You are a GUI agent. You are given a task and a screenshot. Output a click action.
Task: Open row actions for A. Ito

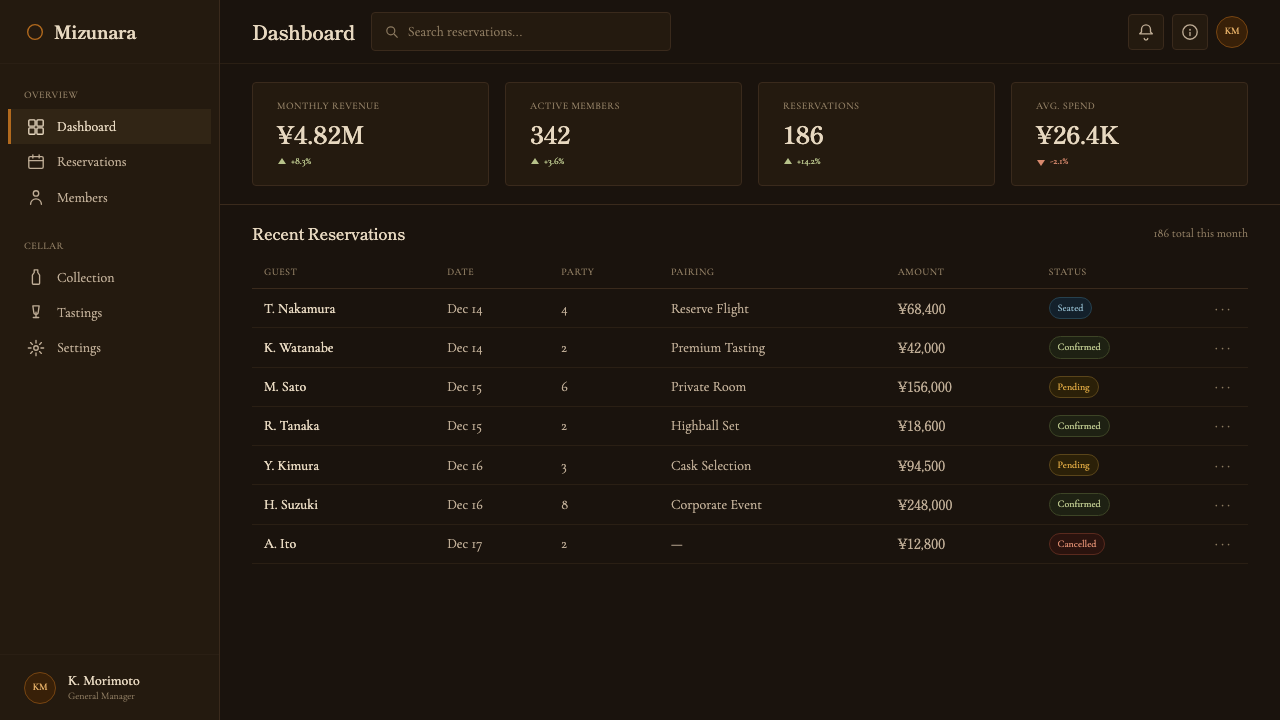coord(1222,544)
